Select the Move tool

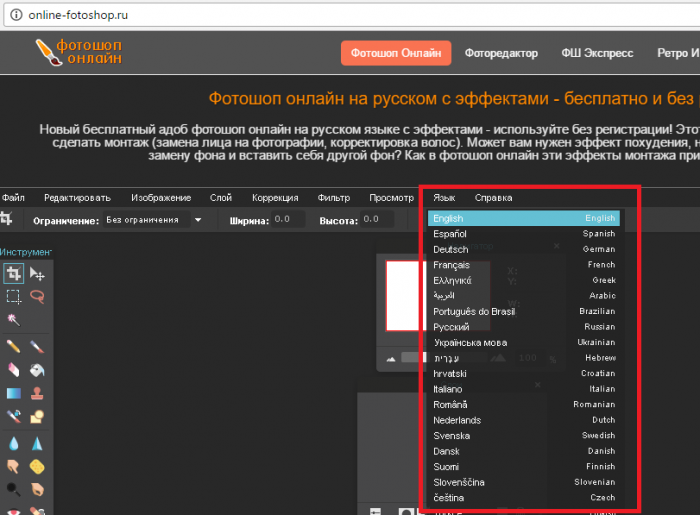pos(37,273)
